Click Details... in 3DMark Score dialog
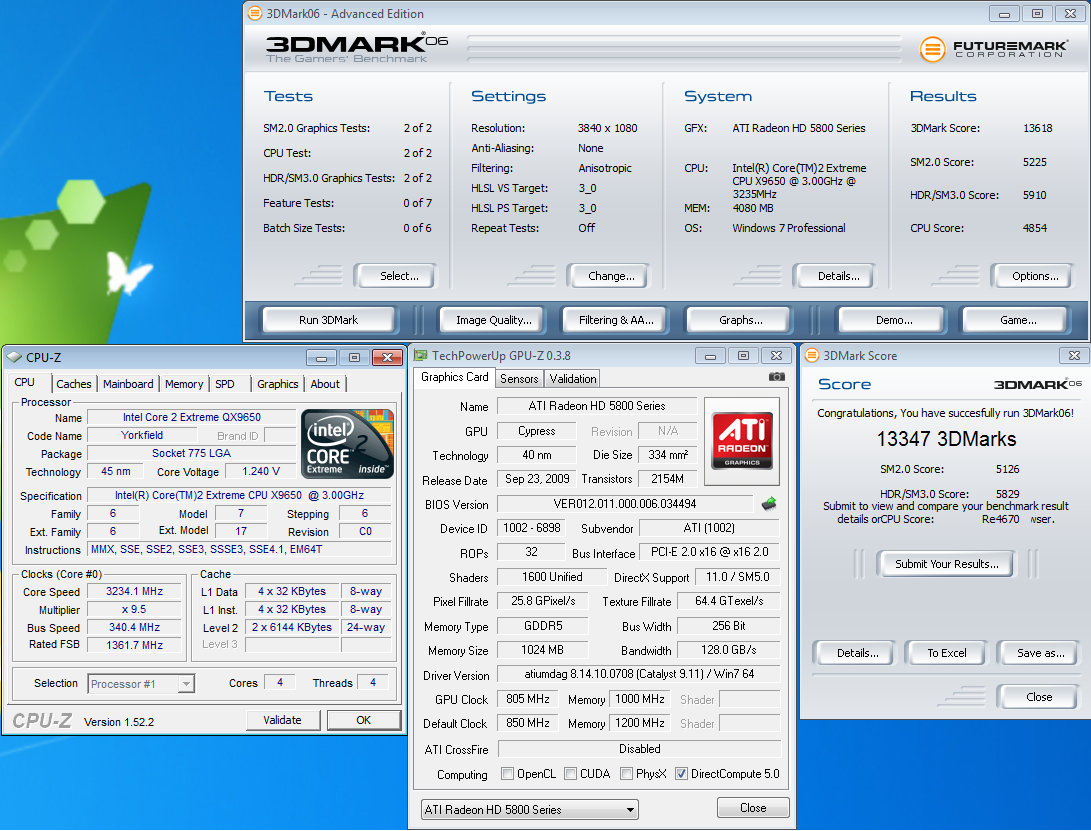1091x831 pixels. click(x=857, y=654)
